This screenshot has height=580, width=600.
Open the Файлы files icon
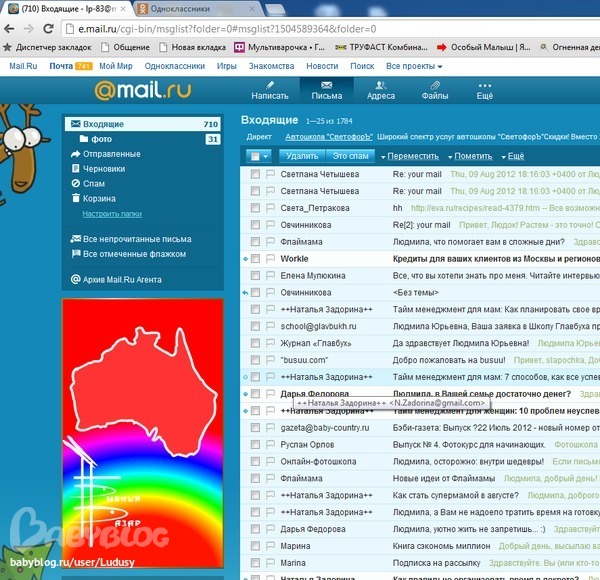pos(434,90)
